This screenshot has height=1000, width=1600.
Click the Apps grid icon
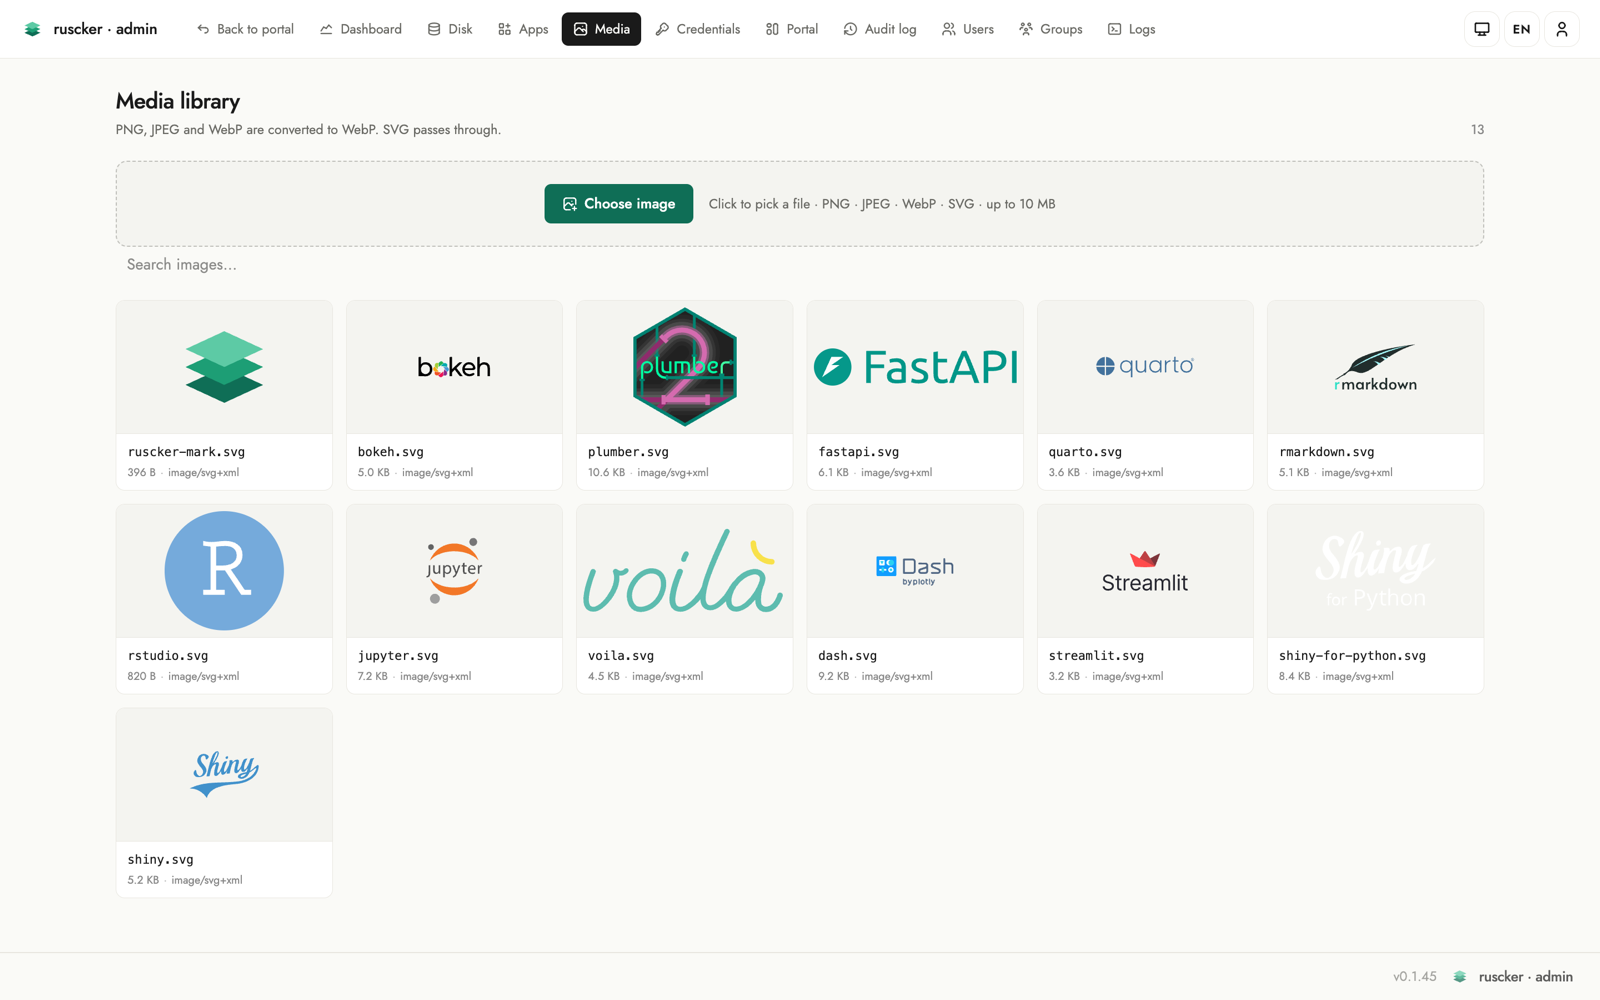[x=504, y=29]
